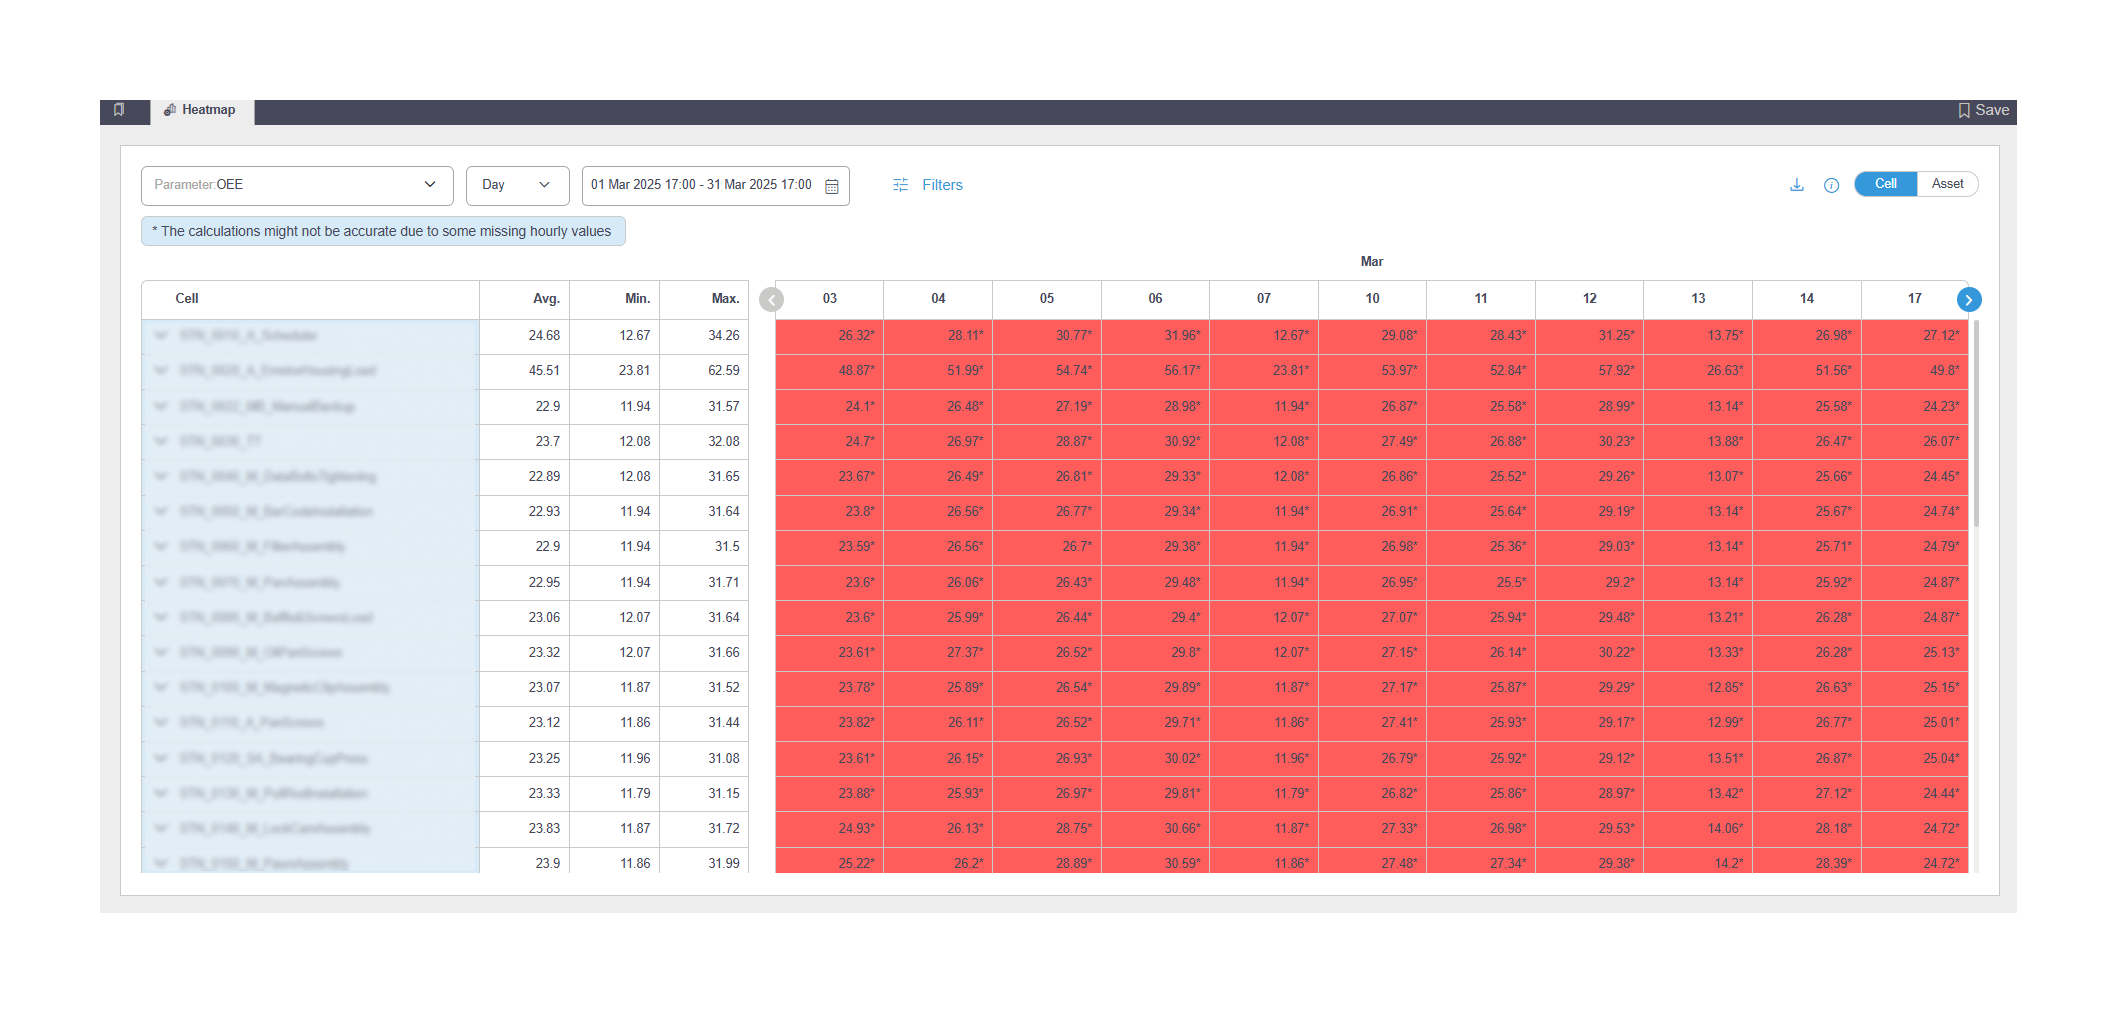
Task: Expand the row with average 23.12
Action: (160, 722)
